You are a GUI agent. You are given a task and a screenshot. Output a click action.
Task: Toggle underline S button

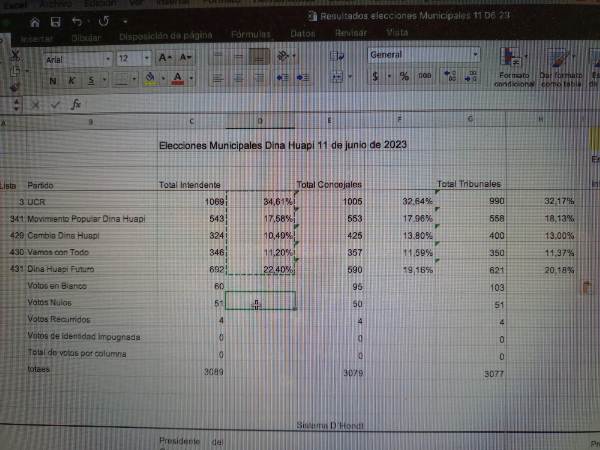(x=91, y=81)
